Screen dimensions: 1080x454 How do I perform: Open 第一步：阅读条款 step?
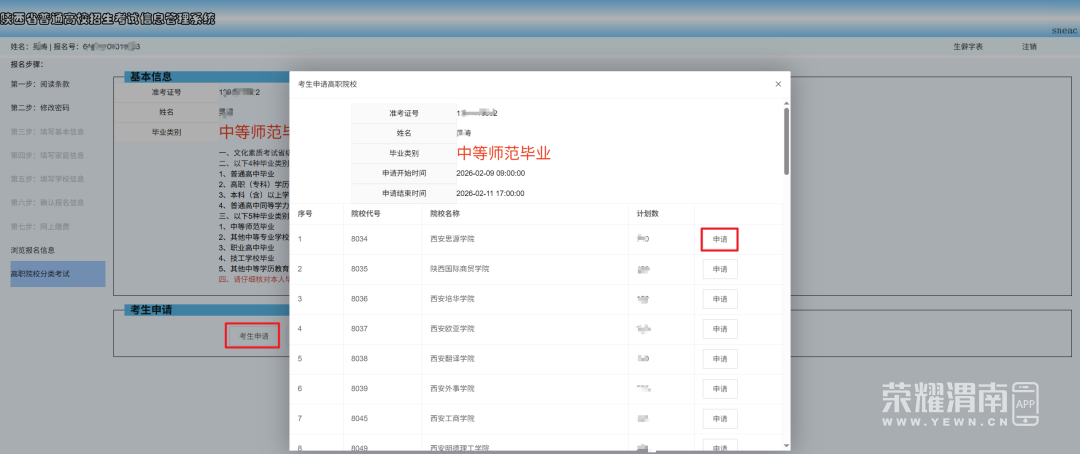[x=40, y=84]
